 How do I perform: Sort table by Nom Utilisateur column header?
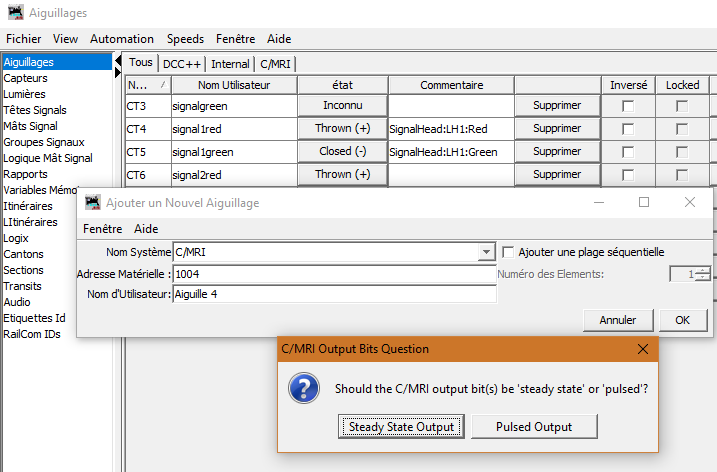pyautogui.click(x=233, y=85)
